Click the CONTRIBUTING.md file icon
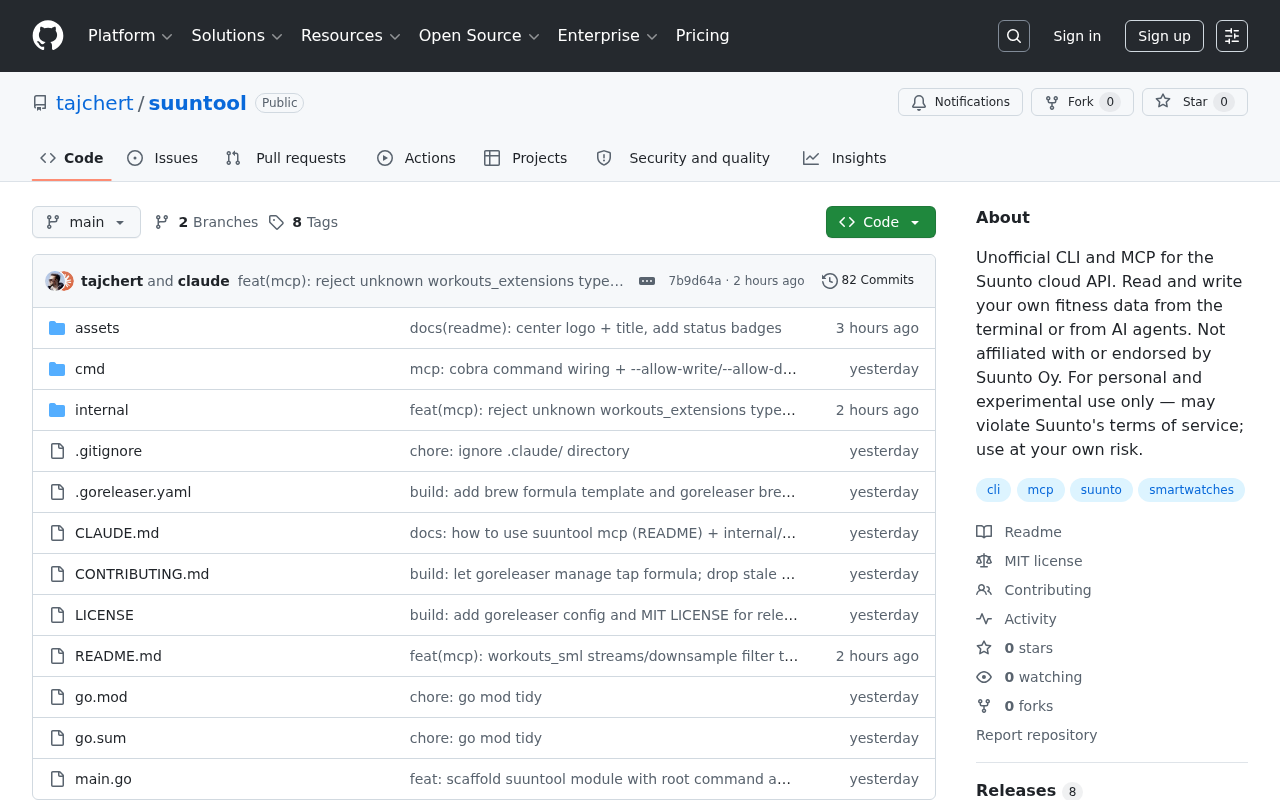The height and width of the screenshot is (800, 1280). 57,574
